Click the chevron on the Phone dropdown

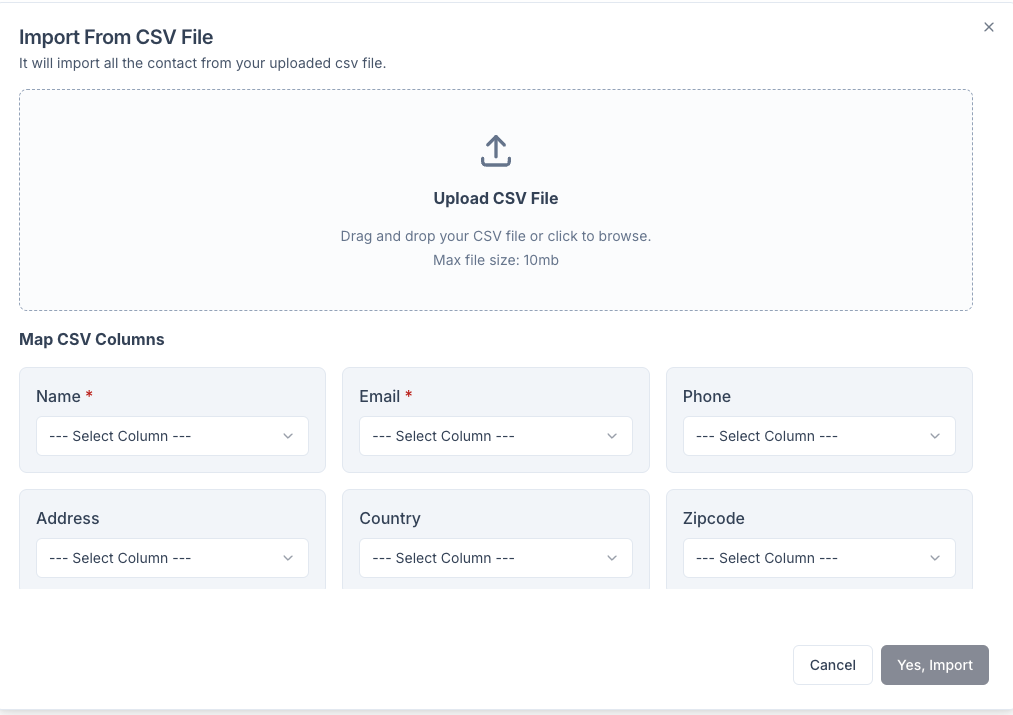(x=935, y=436)
